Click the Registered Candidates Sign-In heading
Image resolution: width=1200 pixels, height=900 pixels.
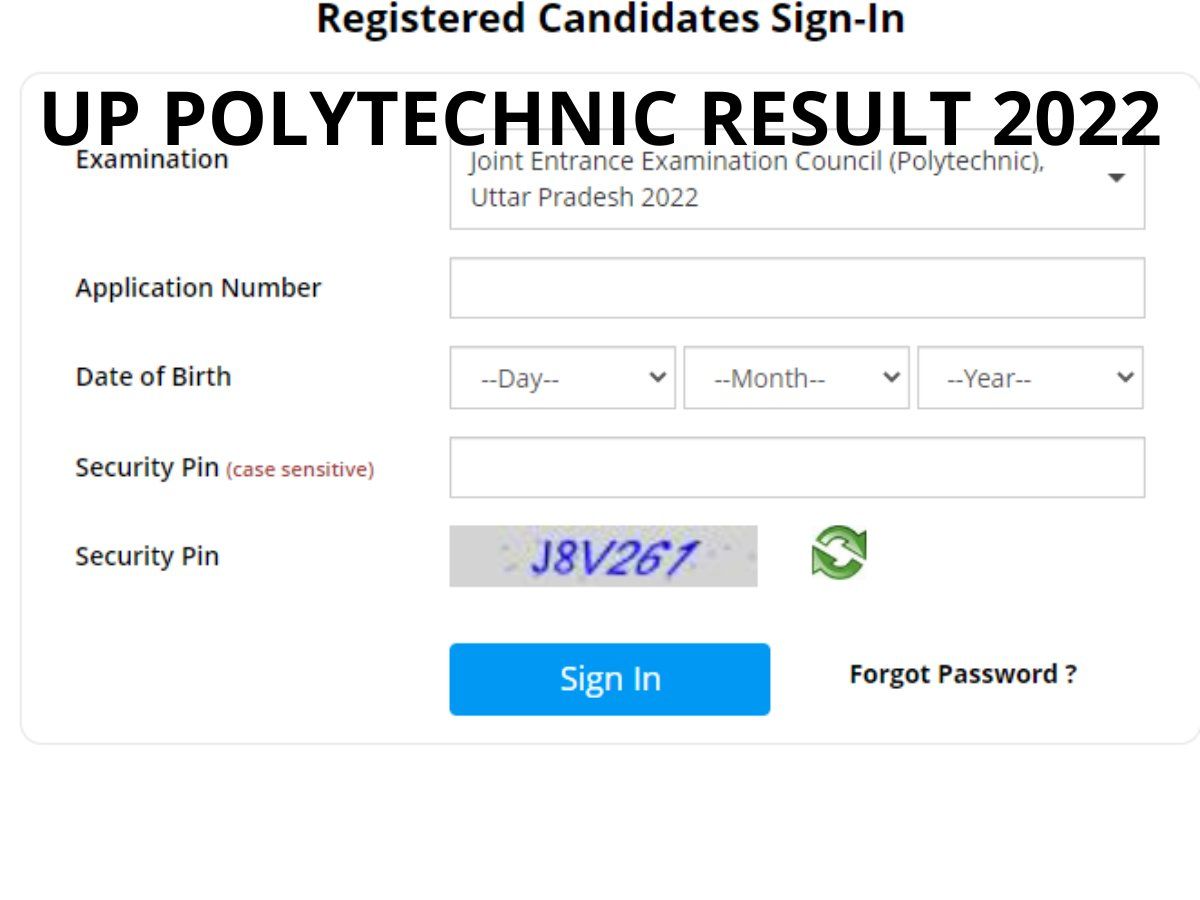610,18
